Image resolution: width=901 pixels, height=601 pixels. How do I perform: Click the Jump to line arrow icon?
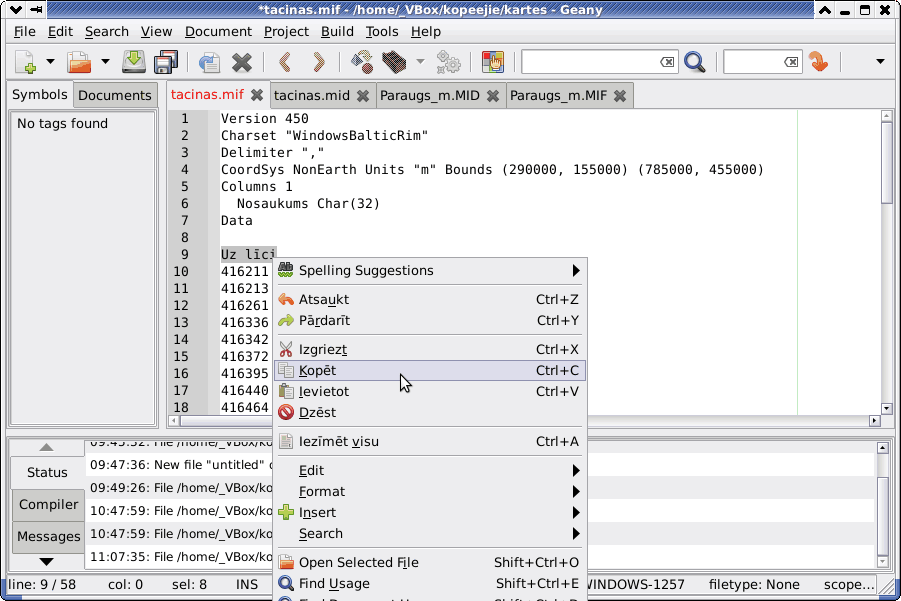[818, 61]
